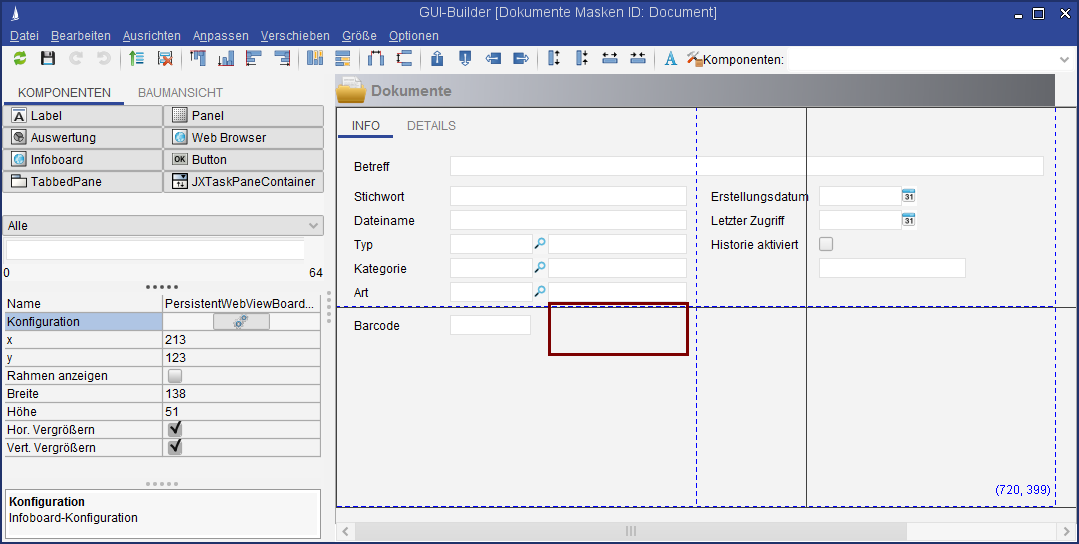Switch to the DETAILS tab
1079x544 pixels.
click(x=431, y=126)
